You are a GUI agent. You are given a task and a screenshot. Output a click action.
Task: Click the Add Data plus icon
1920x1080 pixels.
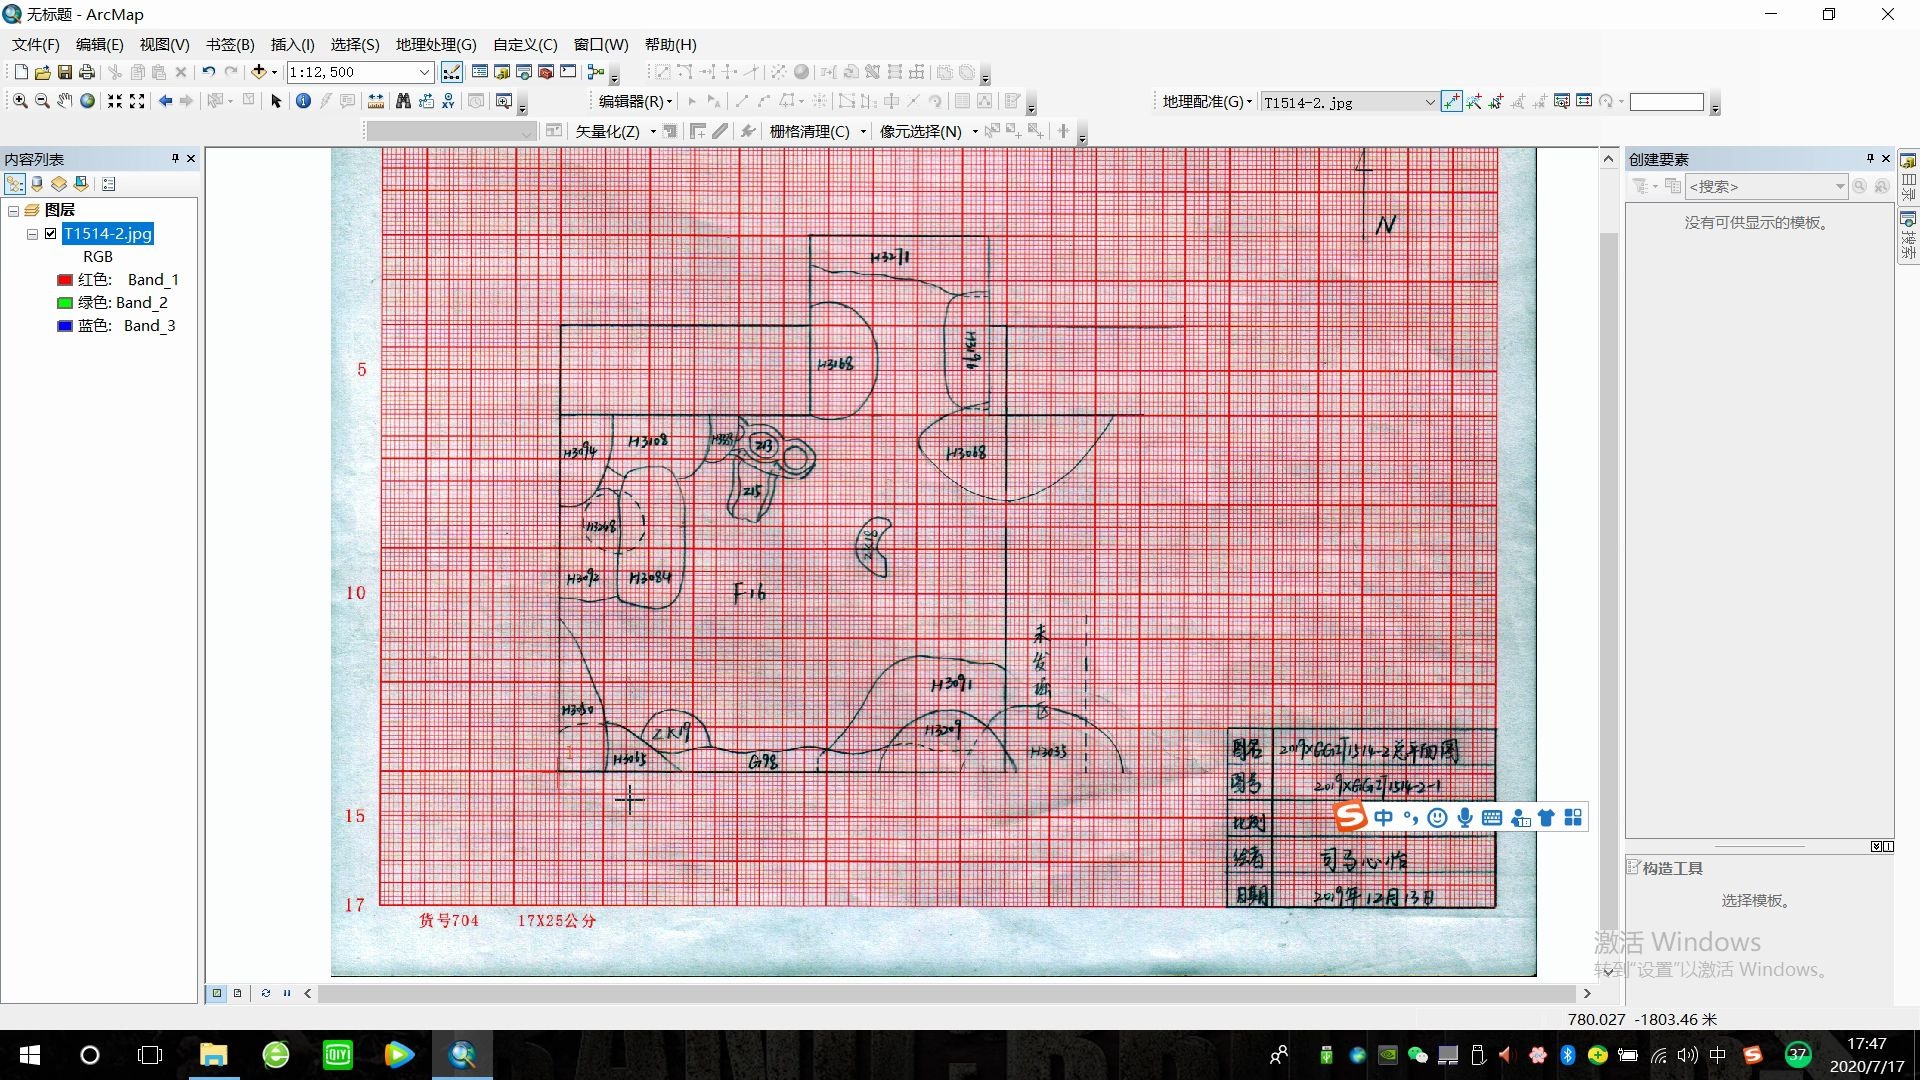click(x=259, y=72)
